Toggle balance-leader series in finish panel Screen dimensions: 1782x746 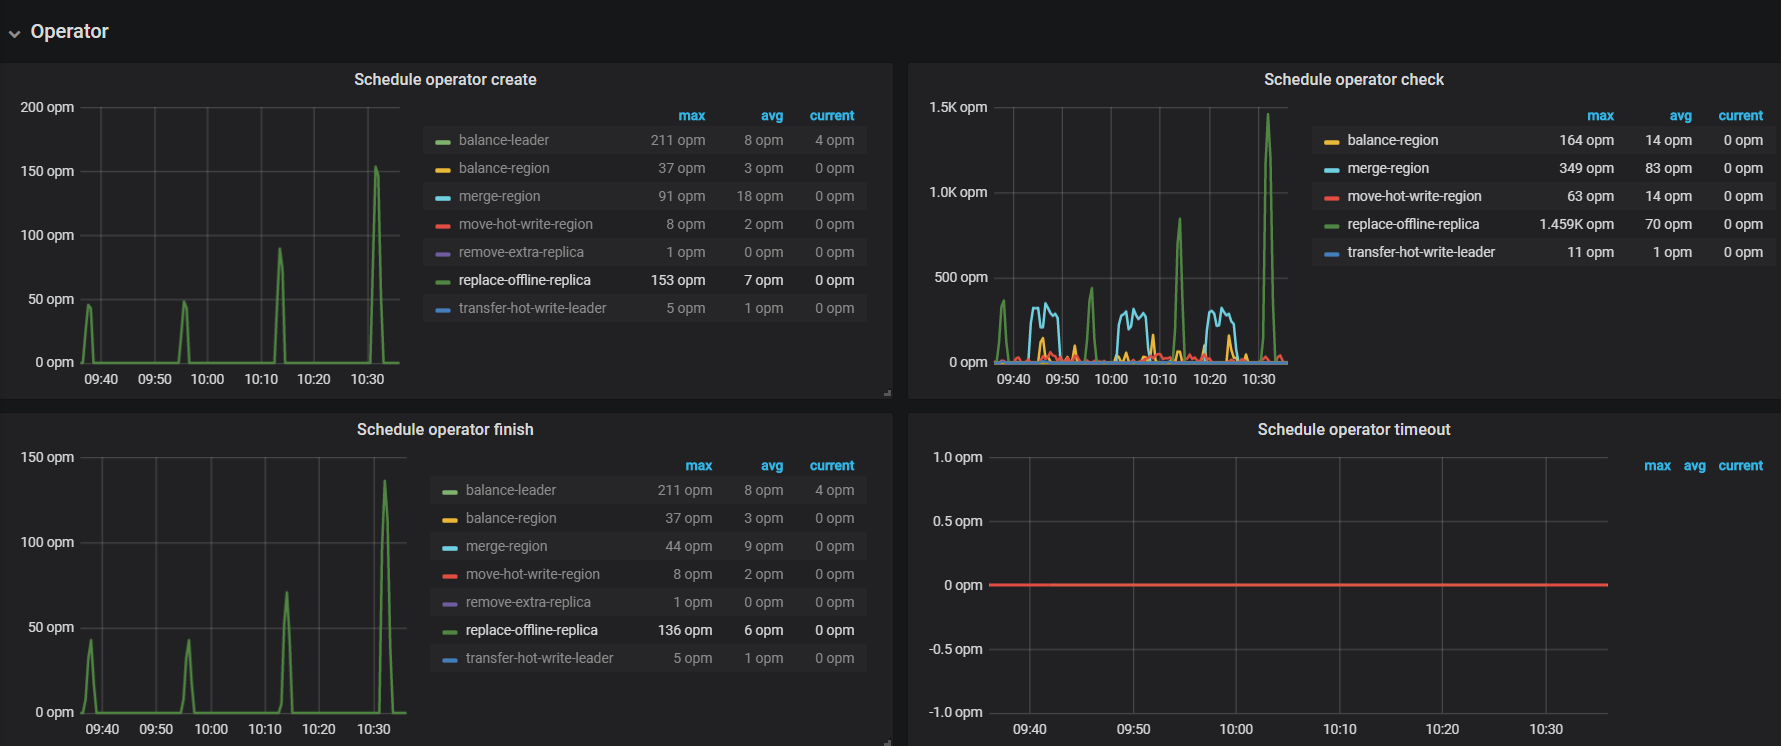pyautogui.click(x=510, y=490)
